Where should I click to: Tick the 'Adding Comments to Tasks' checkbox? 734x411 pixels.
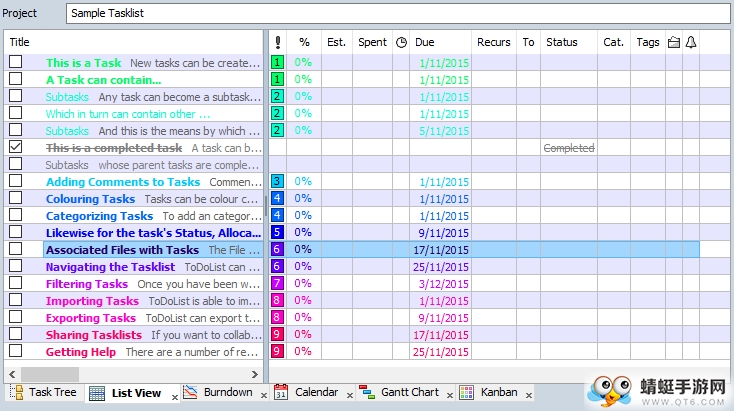click(x=15, y=181)
